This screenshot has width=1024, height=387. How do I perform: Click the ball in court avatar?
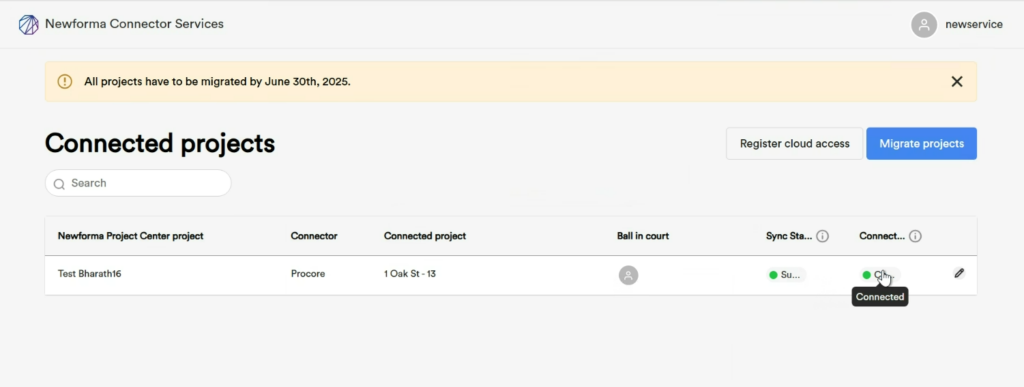coord(628,275)
